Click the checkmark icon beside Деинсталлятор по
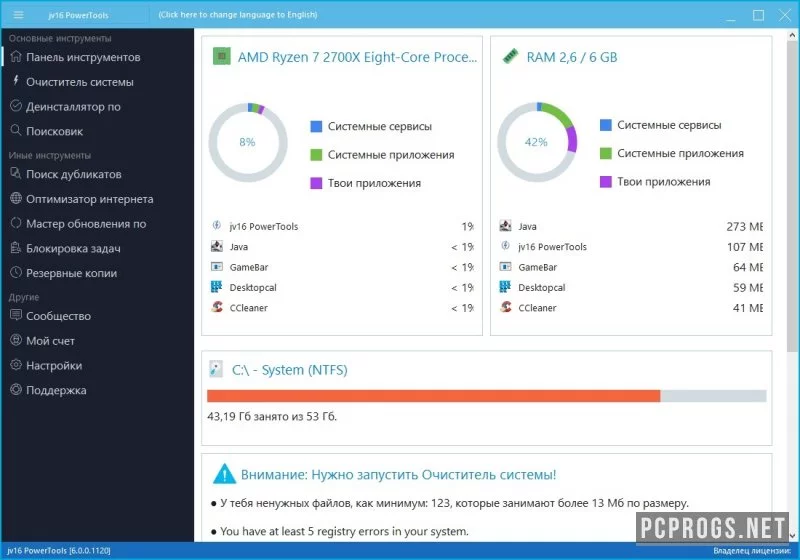The height and width of the screenshot is (560, 800). [16, 106]
